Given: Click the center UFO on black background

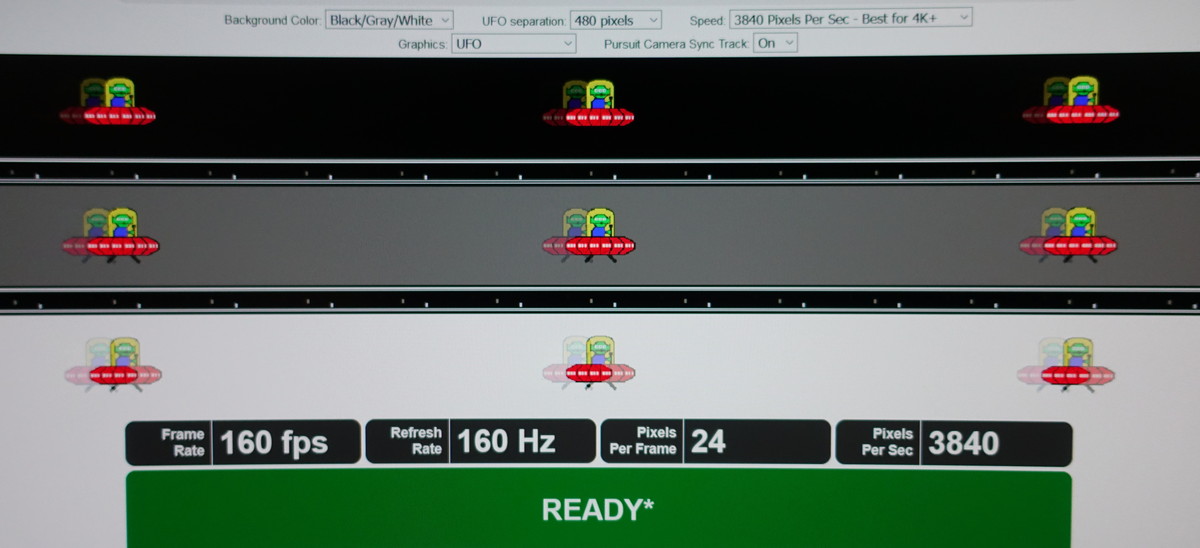Looking at the screenshot, I should tap(588, 103).
